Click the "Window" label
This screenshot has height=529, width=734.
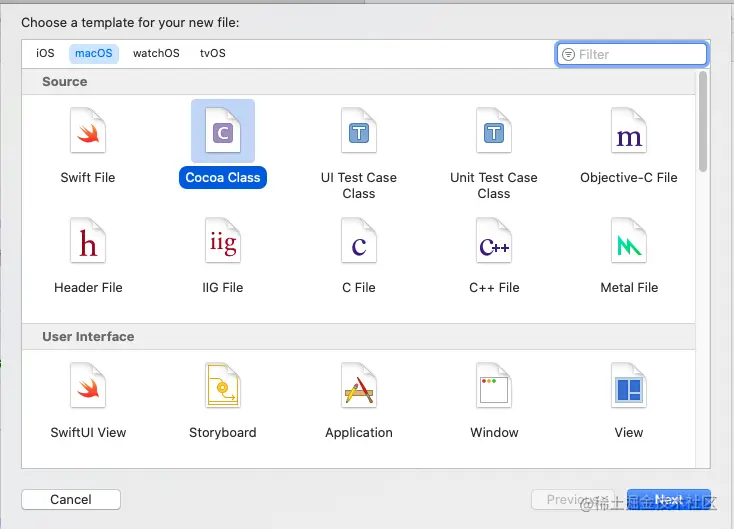click(x=494, y=433)
